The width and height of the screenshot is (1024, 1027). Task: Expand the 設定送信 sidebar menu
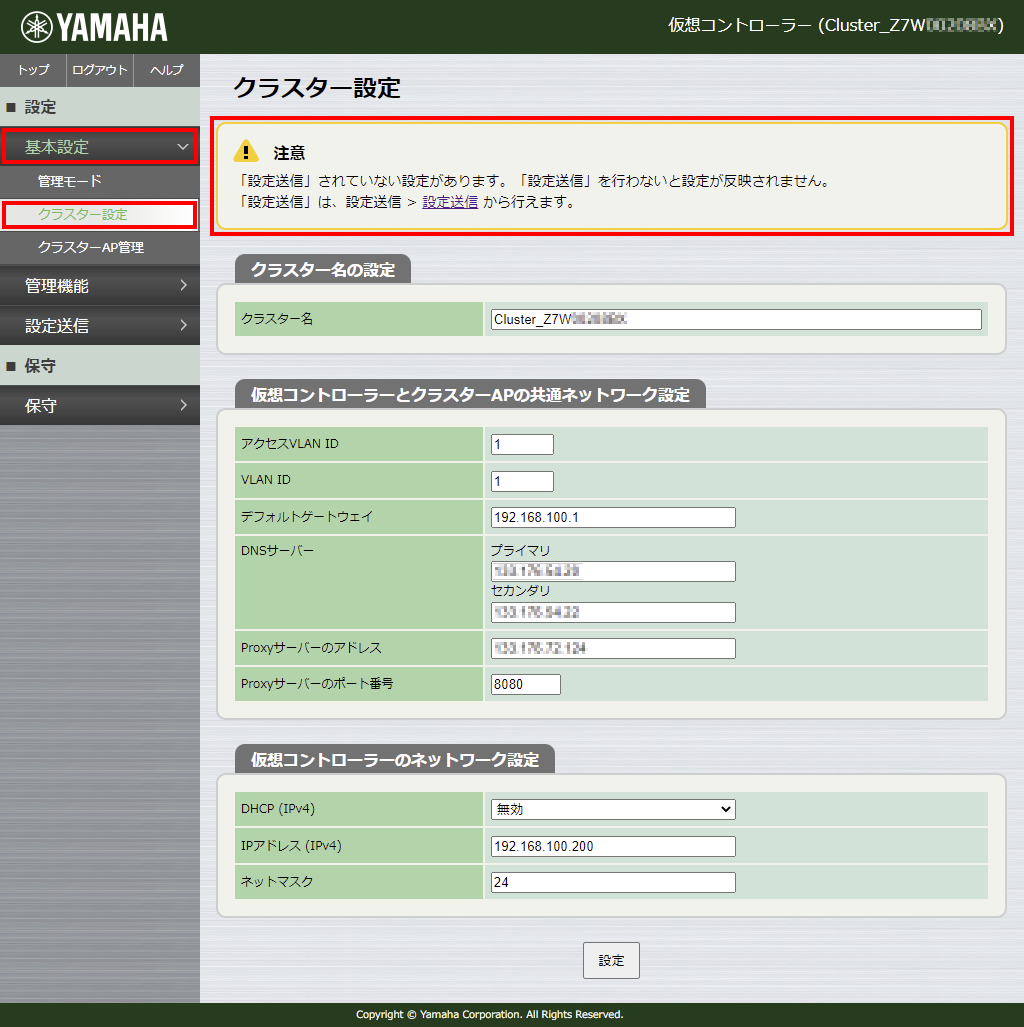coord(100,326)
